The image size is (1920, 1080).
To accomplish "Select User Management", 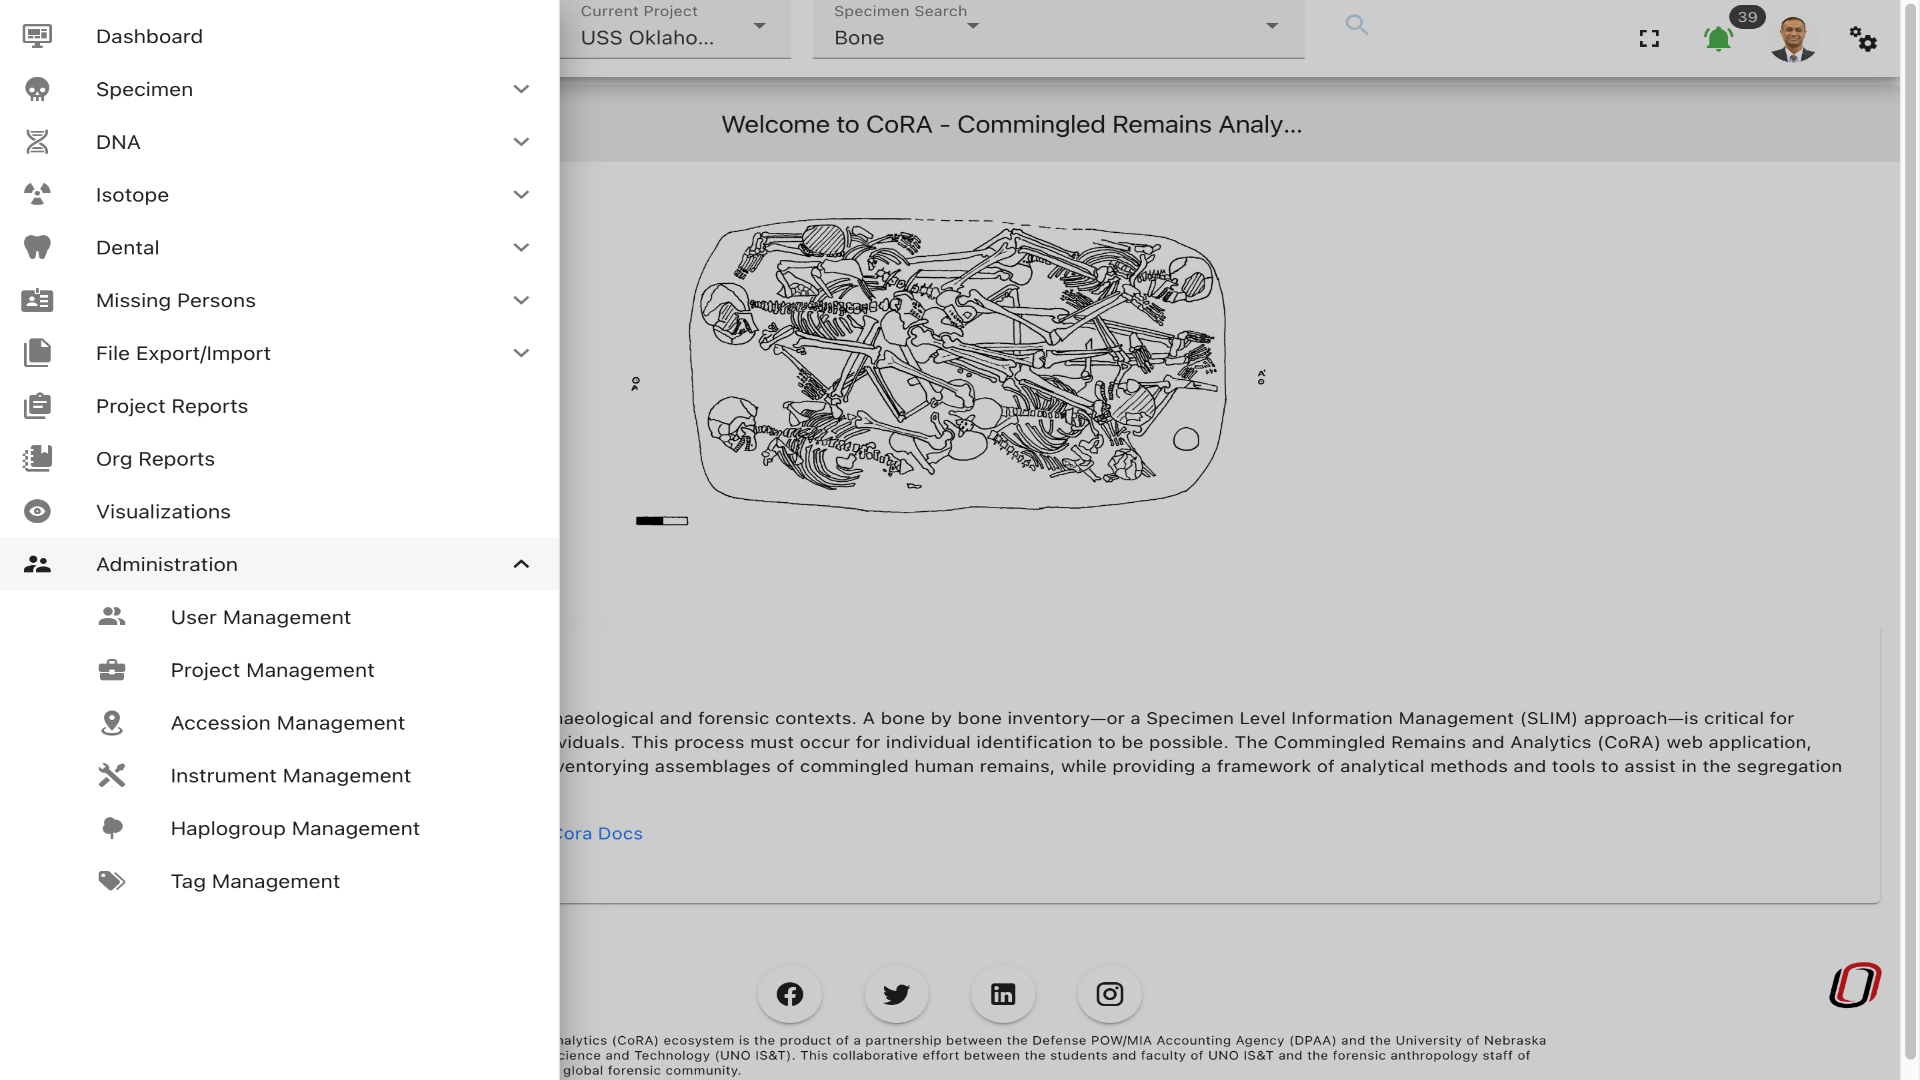I will coord(280,617).
